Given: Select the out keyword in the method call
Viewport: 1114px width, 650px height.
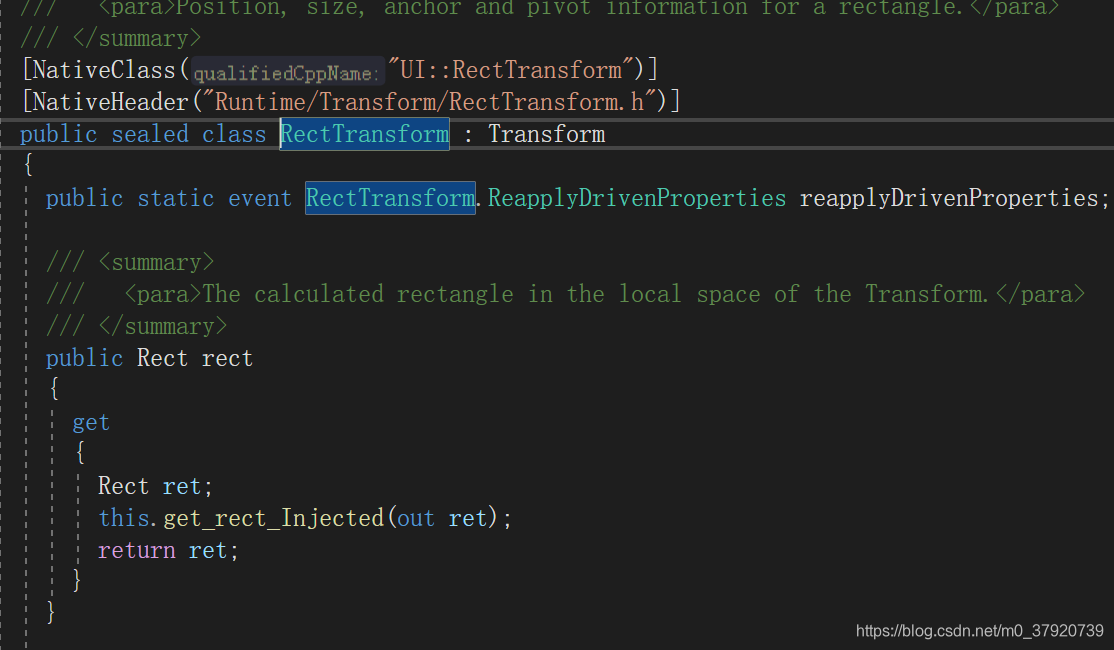Looking at the screenshot, I should (415, 517).
